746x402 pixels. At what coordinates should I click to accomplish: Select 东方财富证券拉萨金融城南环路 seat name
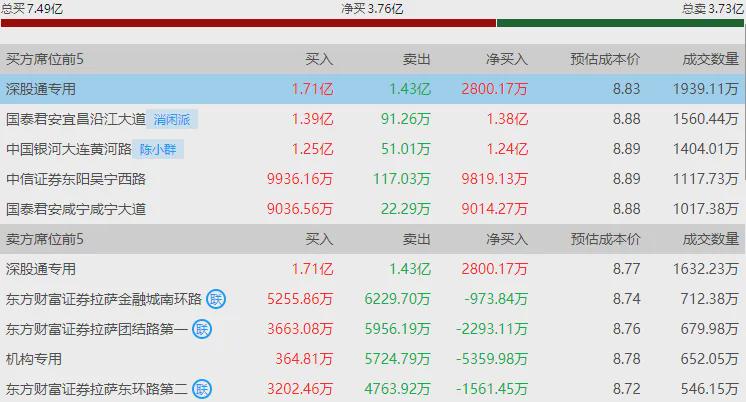point(104,299)
